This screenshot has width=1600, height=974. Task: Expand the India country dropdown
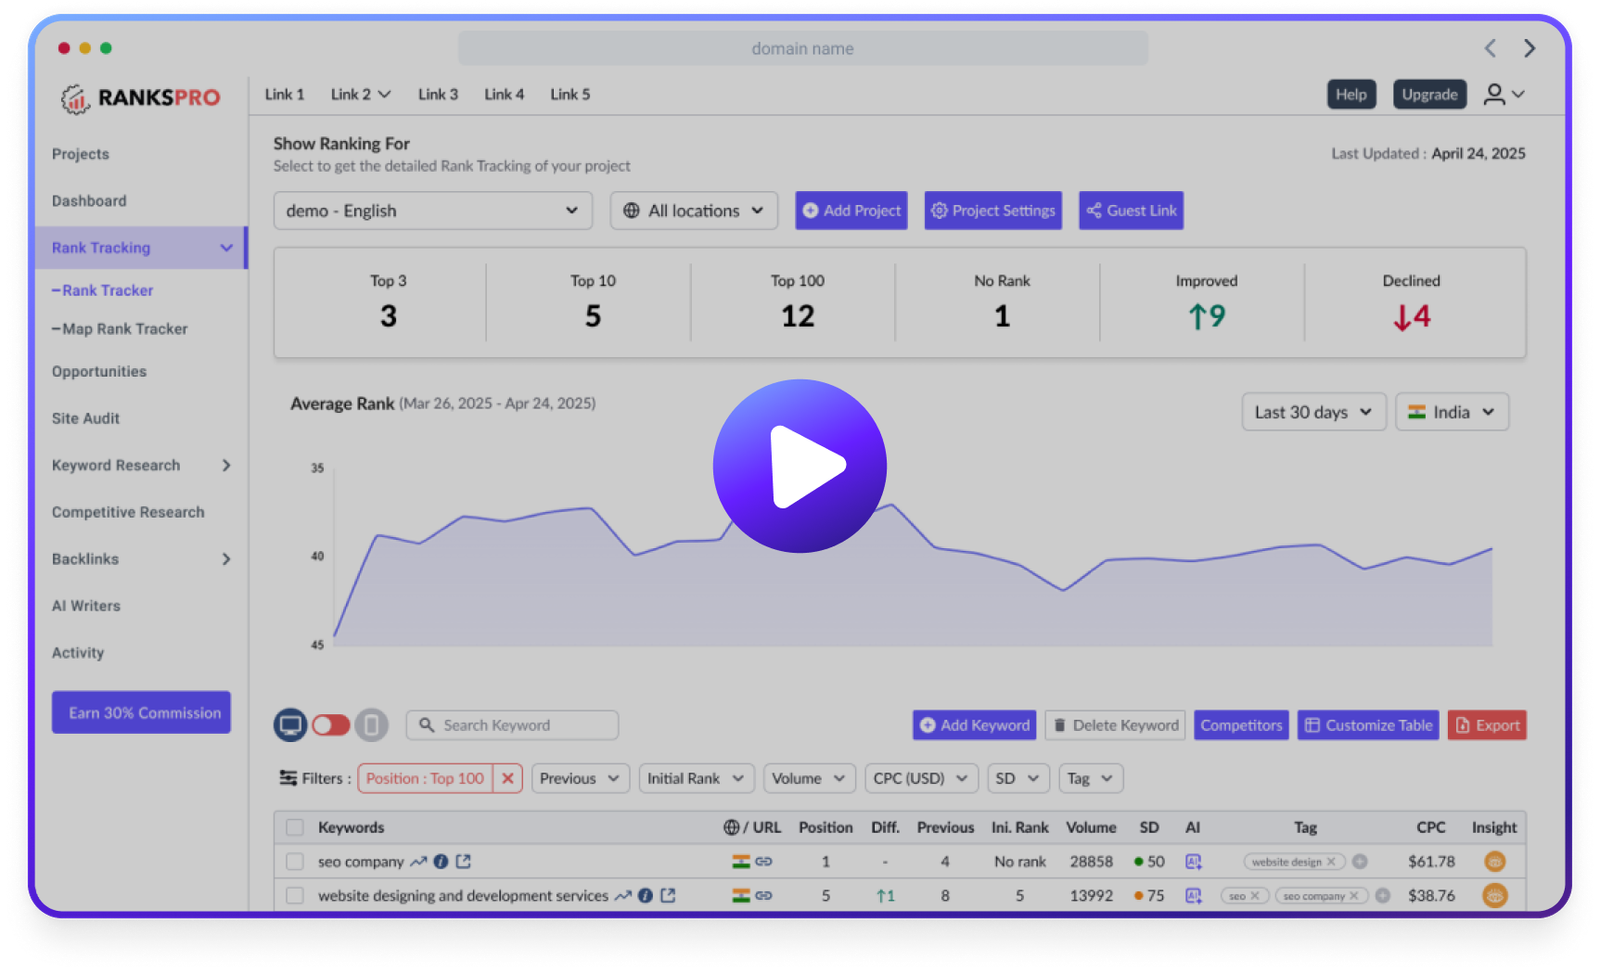tap(1451, 412)
